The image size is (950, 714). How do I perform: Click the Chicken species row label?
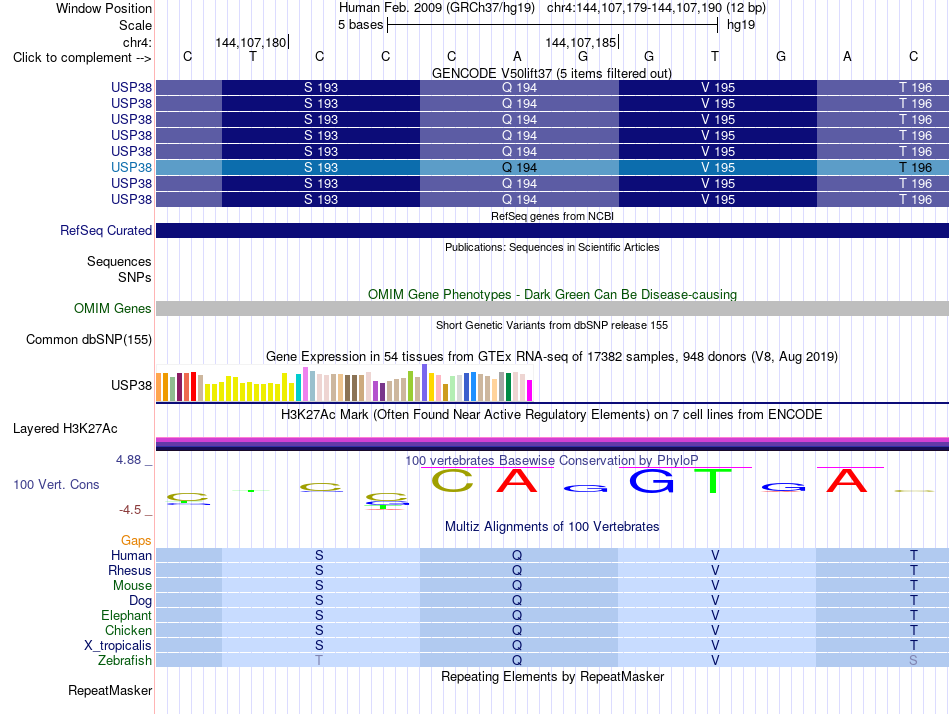point(128,630)
